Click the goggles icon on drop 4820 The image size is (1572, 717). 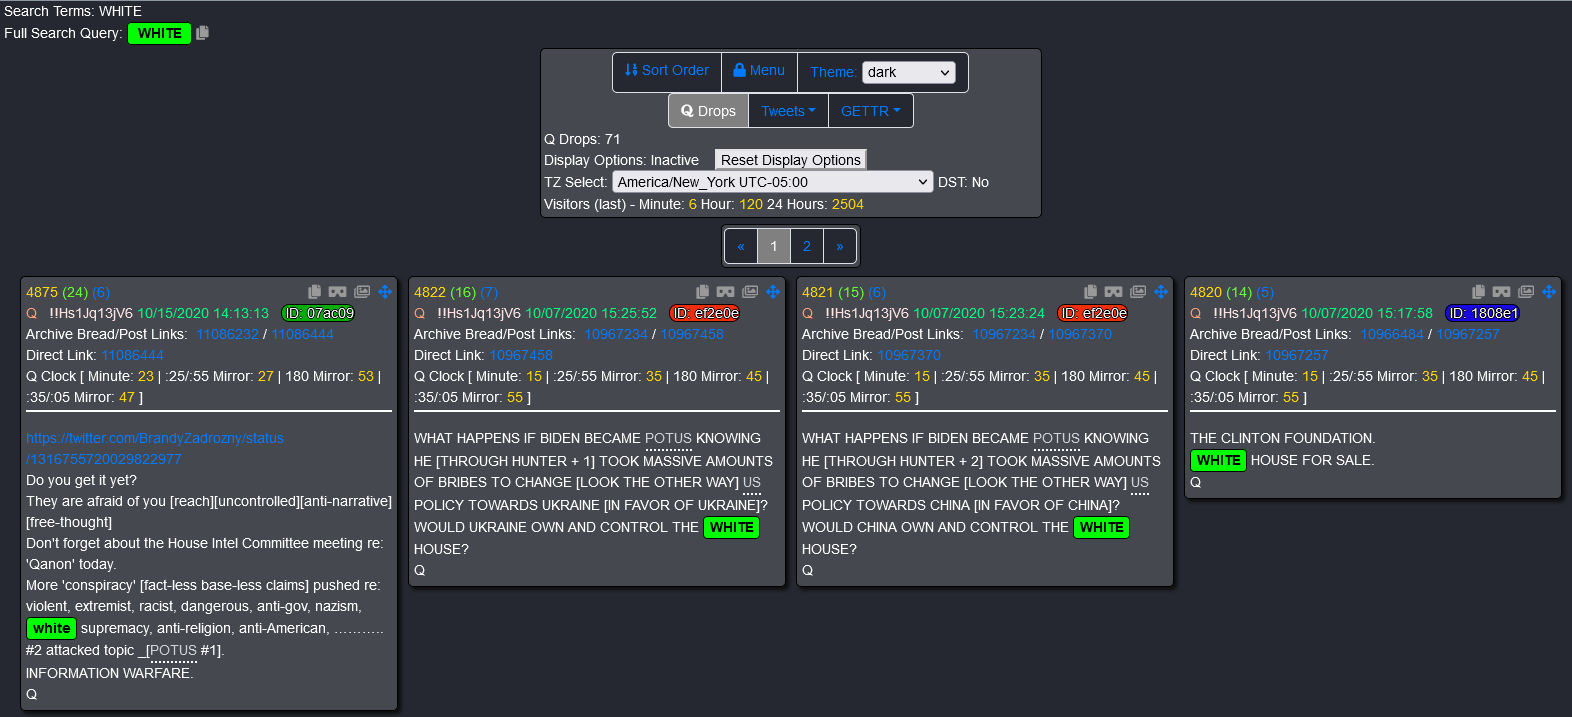[x=1501, y=292]
